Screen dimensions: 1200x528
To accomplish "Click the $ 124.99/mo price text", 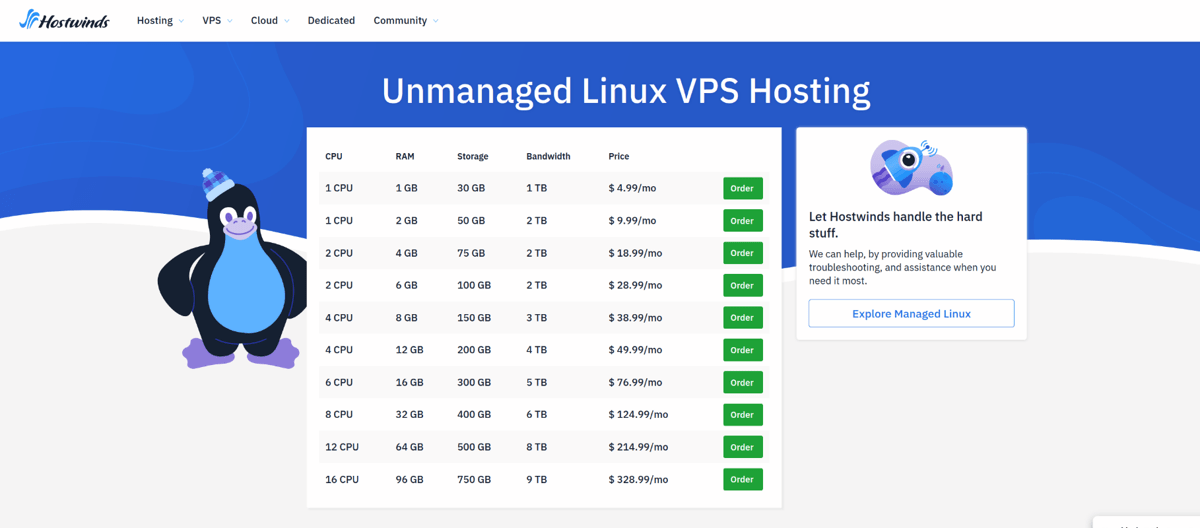I will tap(638, 414).
